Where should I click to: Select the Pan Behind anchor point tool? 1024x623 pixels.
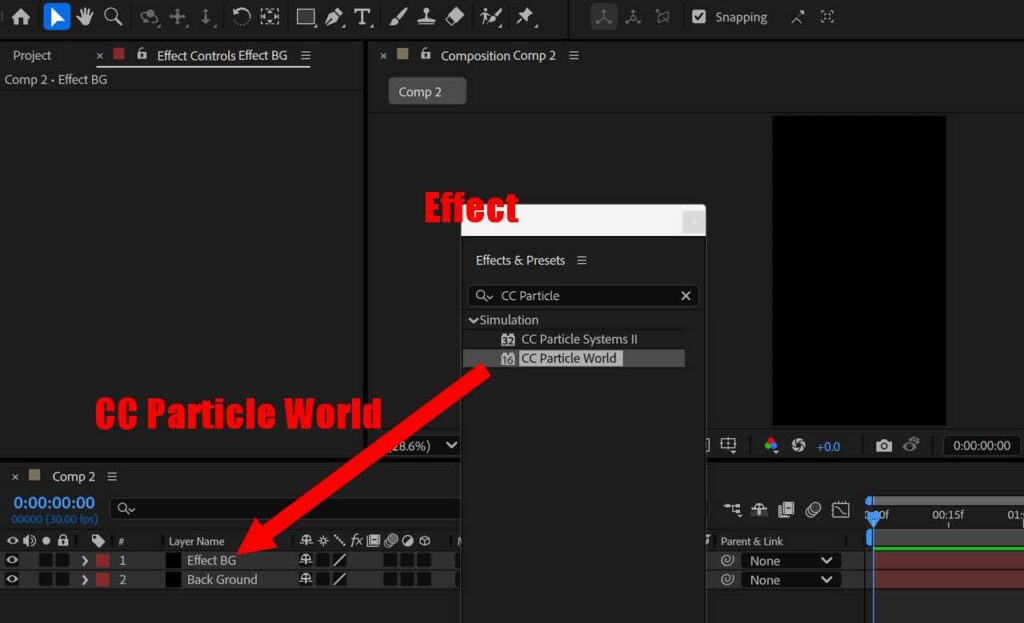pyautogui.click(x=270, y=17)
